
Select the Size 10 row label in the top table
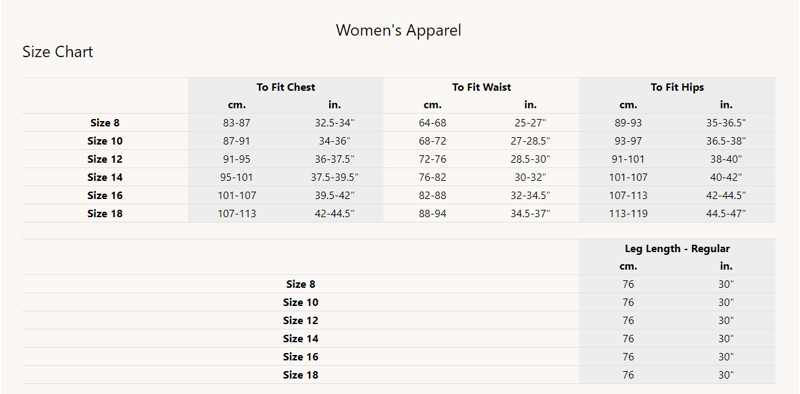tap(105, 141)
